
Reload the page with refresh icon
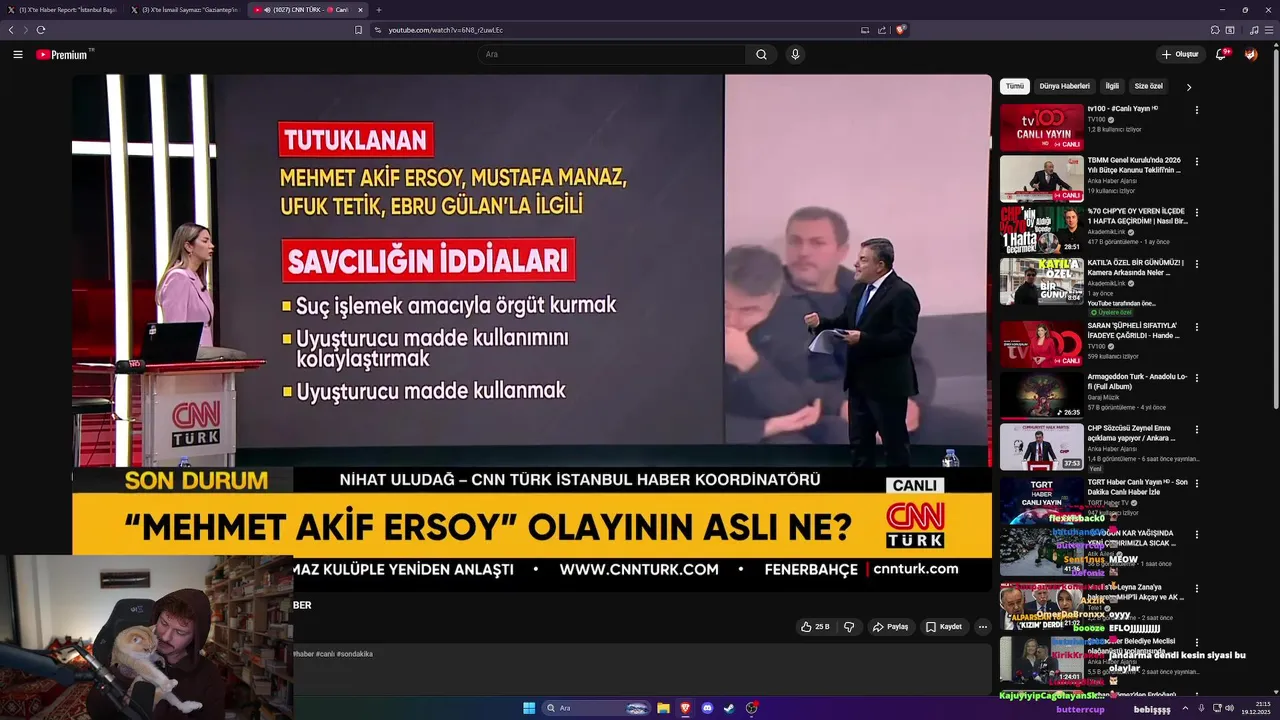pyautogui.click(x=41, y=30)
